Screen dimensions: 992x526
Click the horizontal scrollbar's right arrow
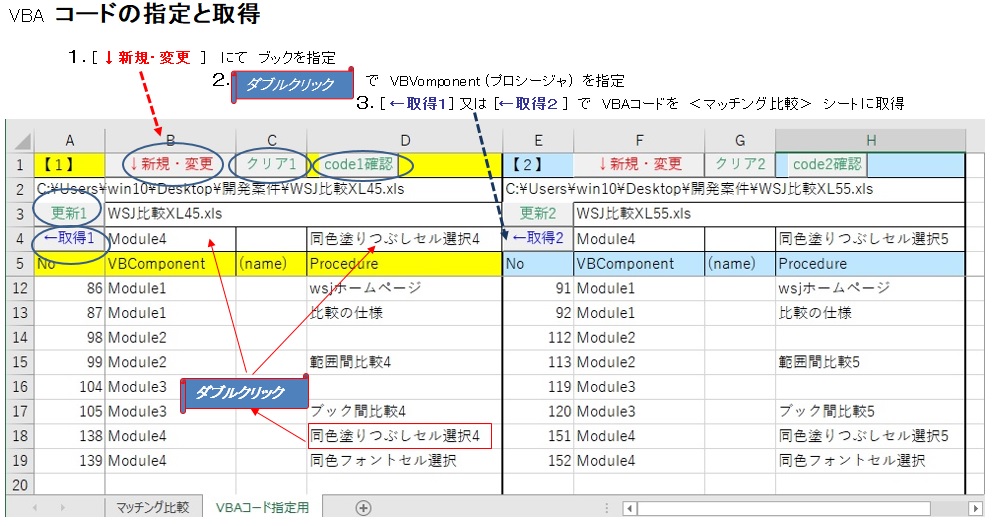pos(975,508)
